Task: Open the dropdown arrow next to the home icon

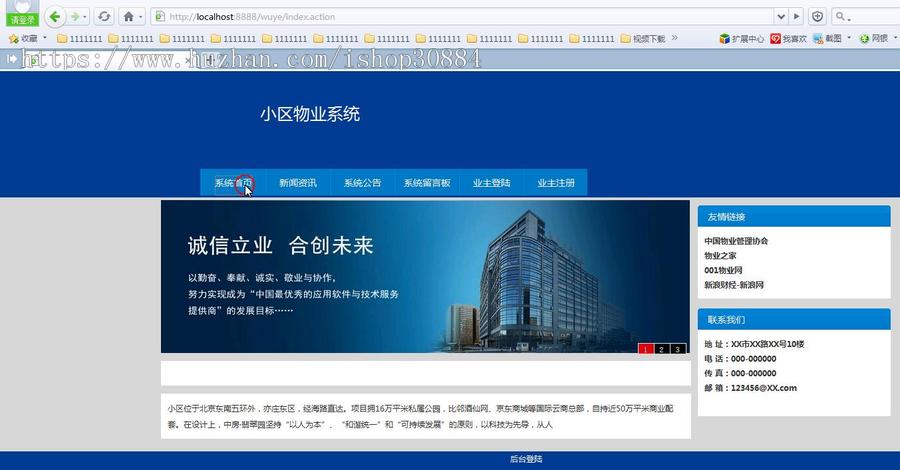Action: tap(140, 17)
